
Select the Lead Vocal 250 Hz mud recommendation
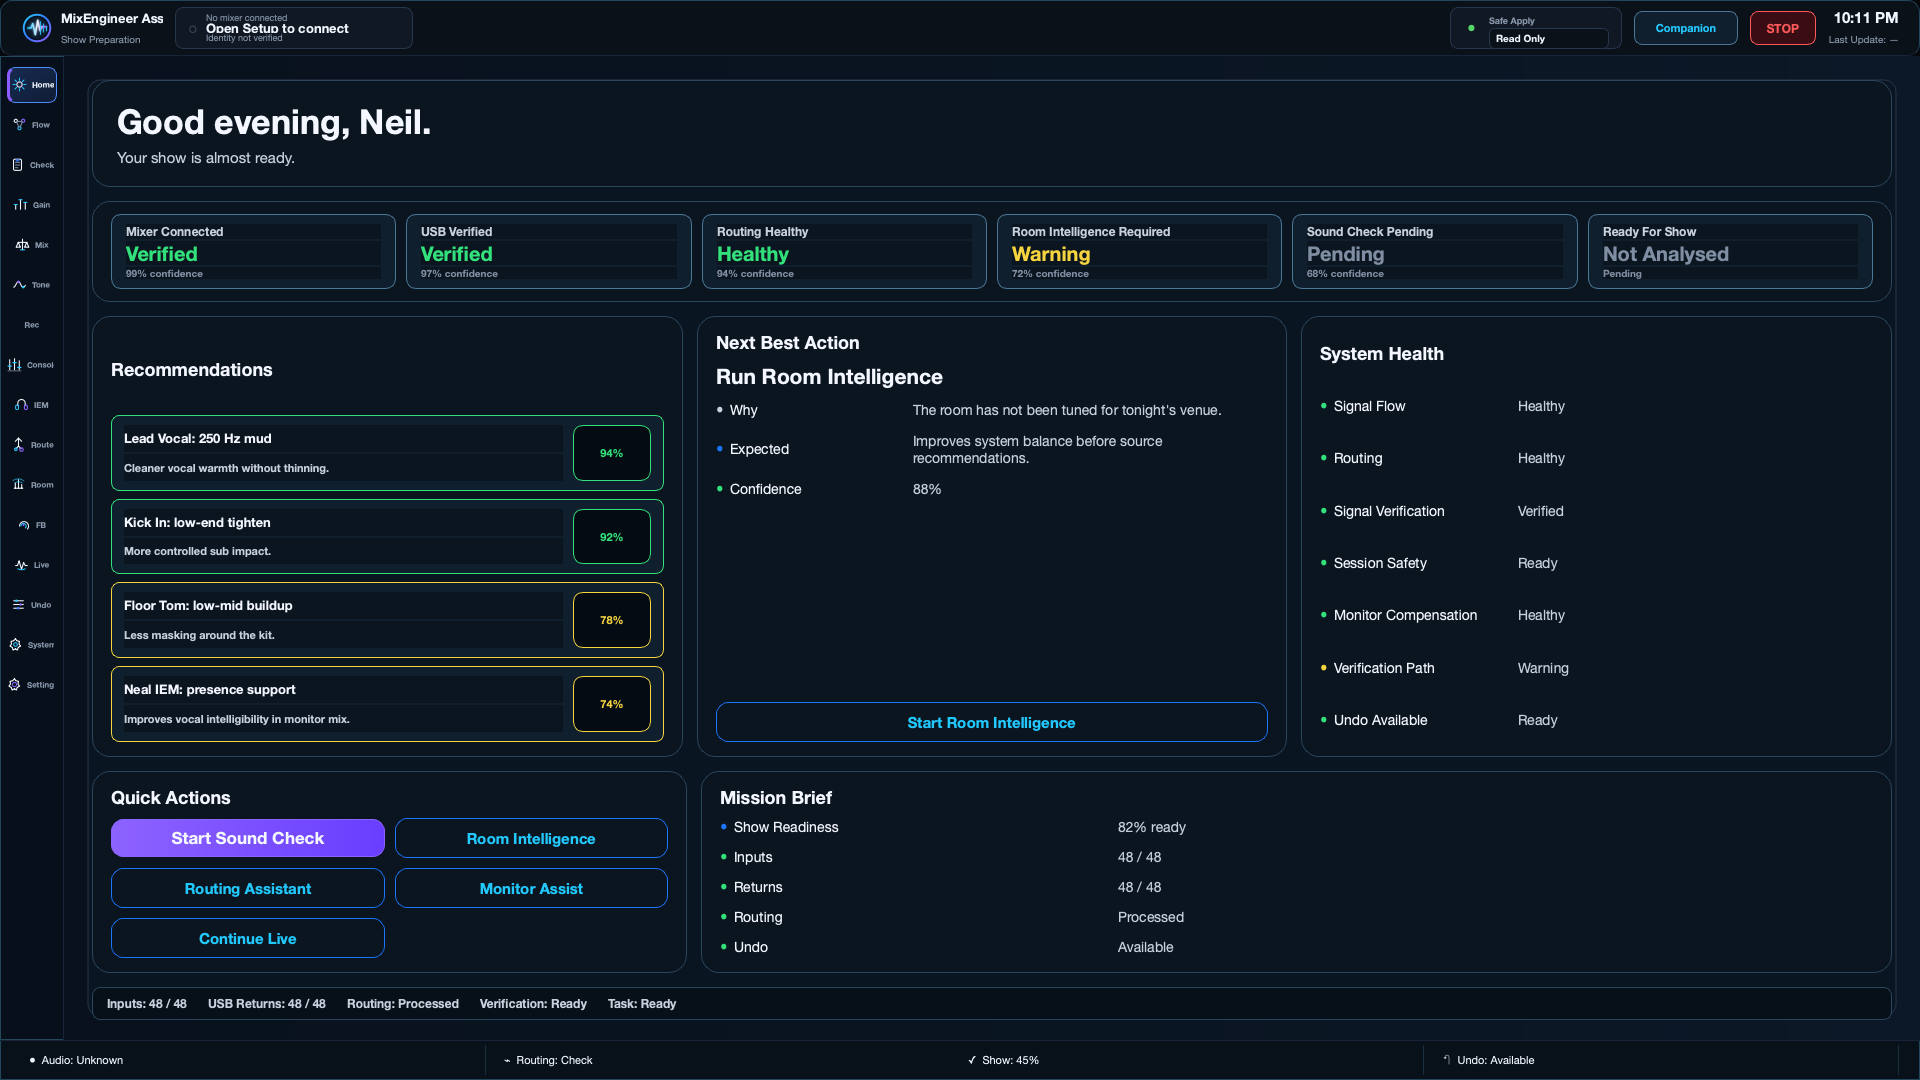click(x=387, y=453)
